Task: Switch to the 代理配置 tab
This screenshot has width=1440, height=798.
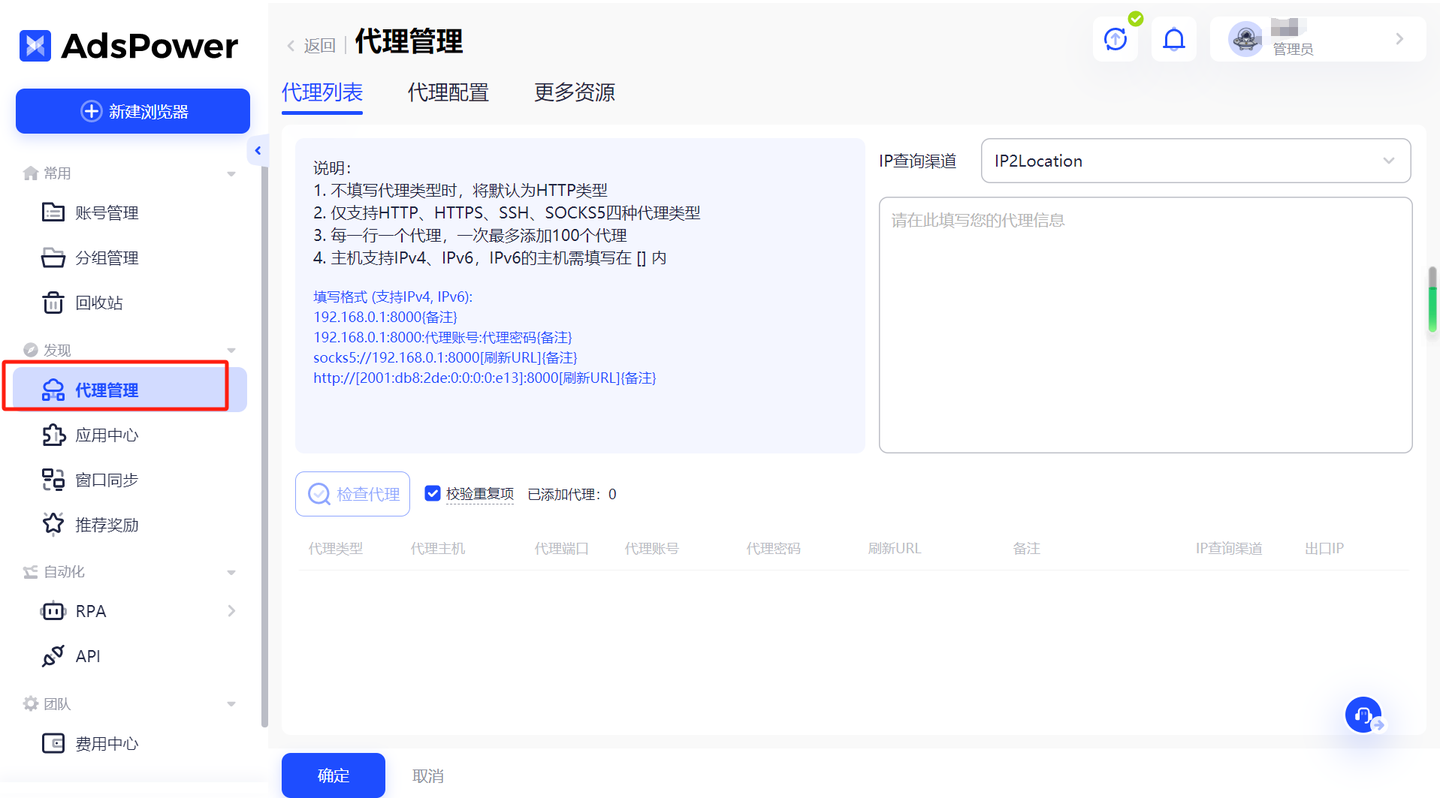Action: click(x=447, y=91)
